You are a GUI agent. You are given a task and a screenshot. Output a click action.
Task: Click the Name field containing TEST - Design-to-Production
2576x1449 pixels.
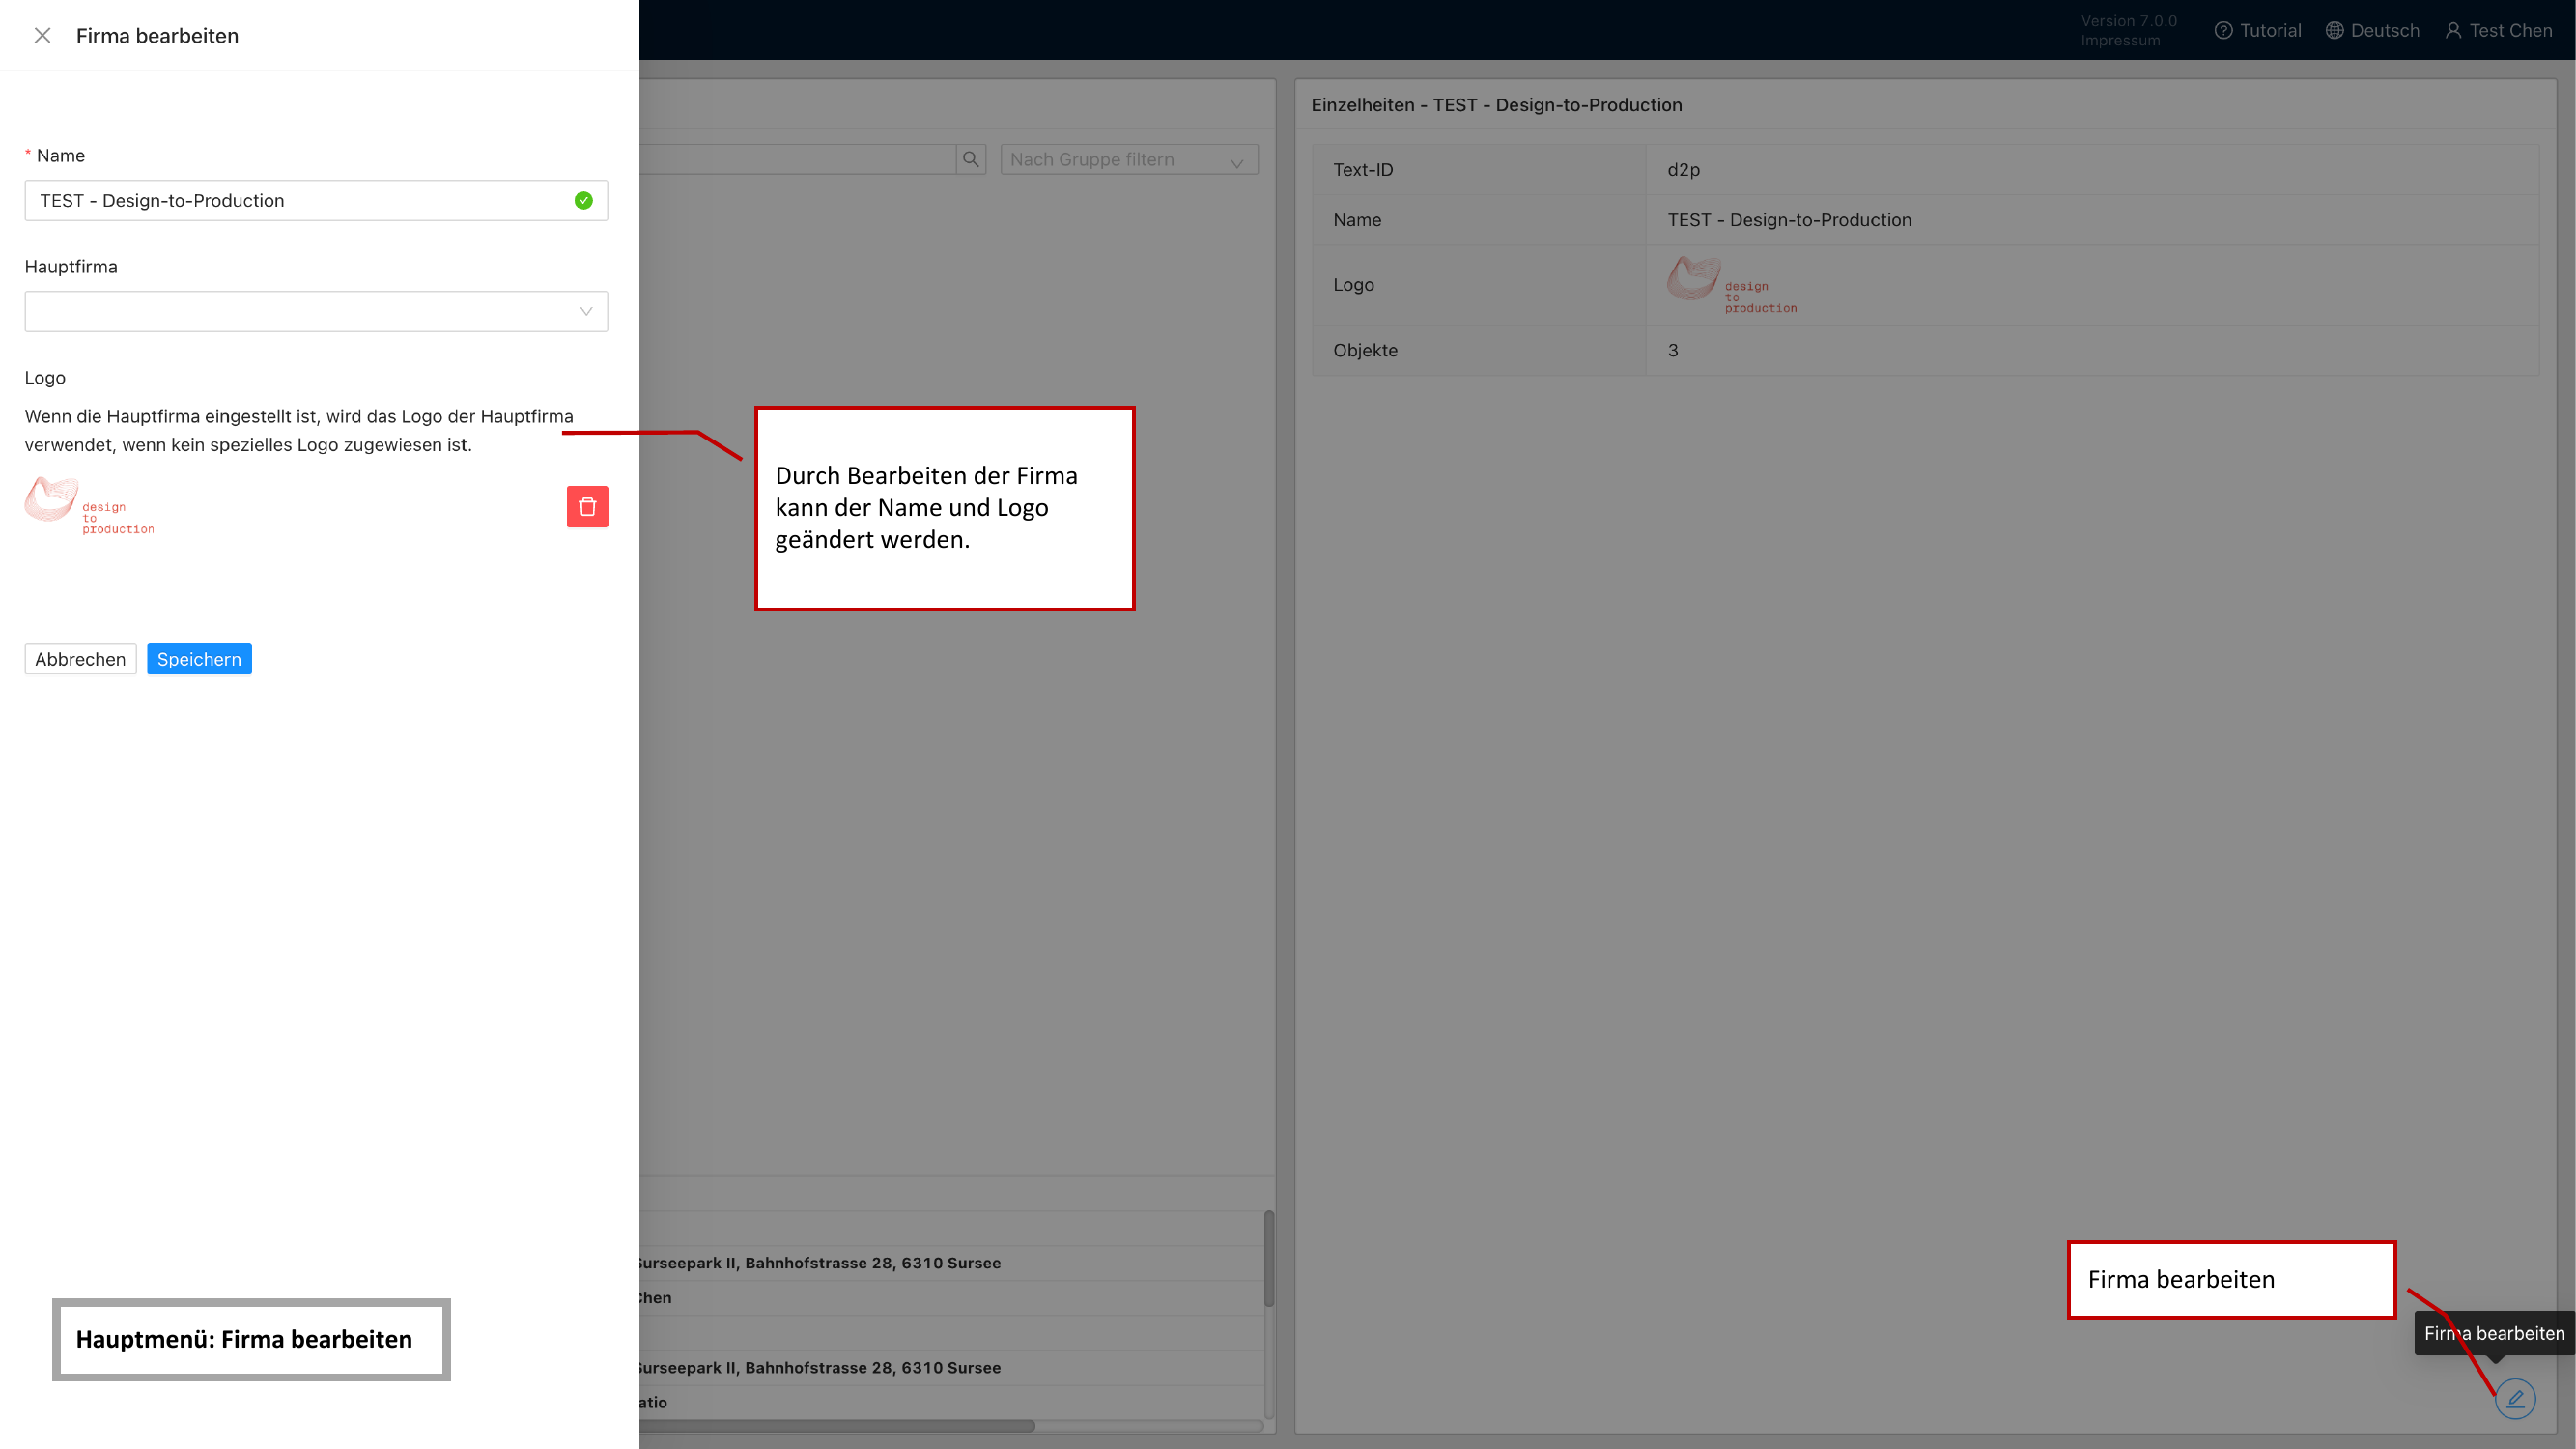[300, 201]
